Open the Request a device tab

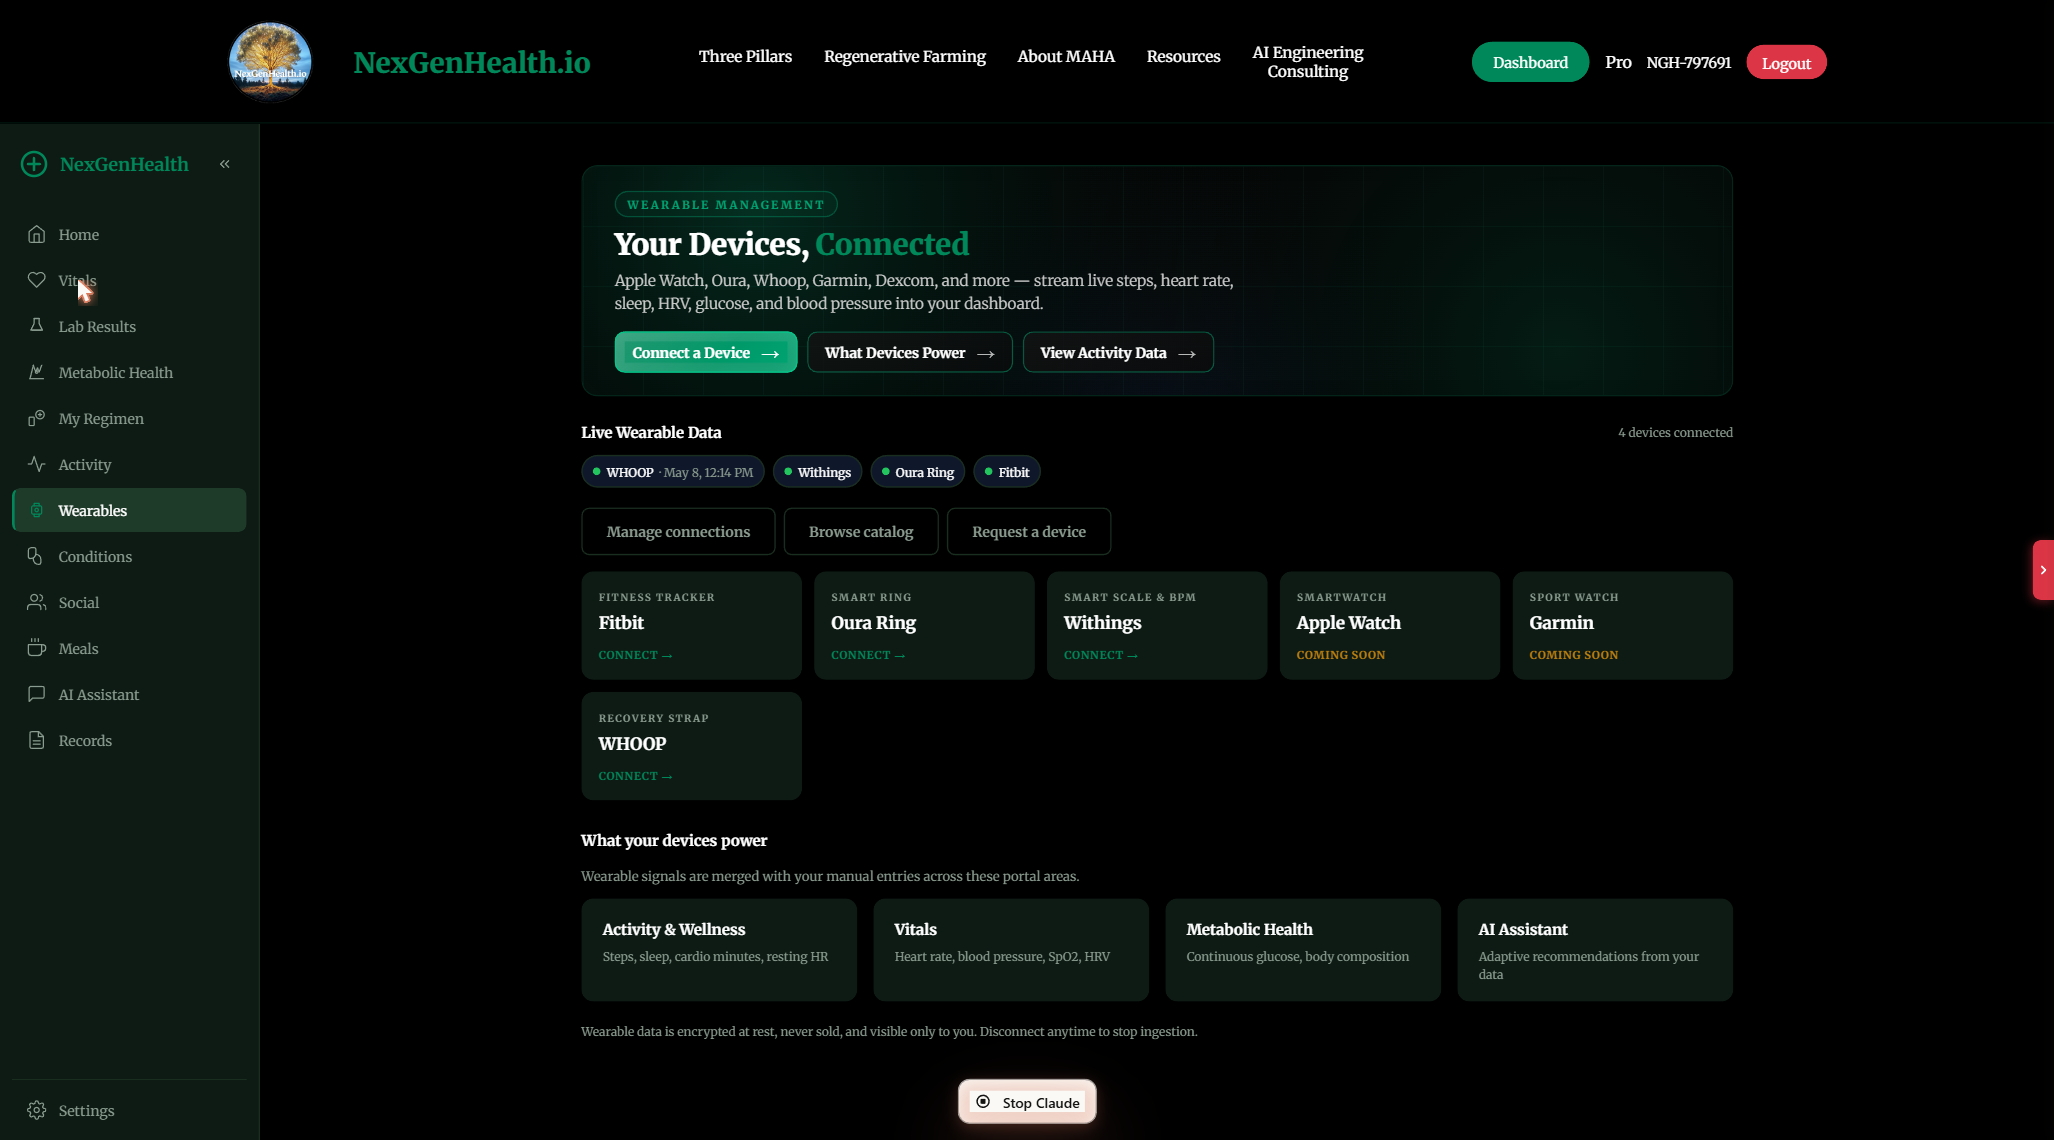point(1028,531)
